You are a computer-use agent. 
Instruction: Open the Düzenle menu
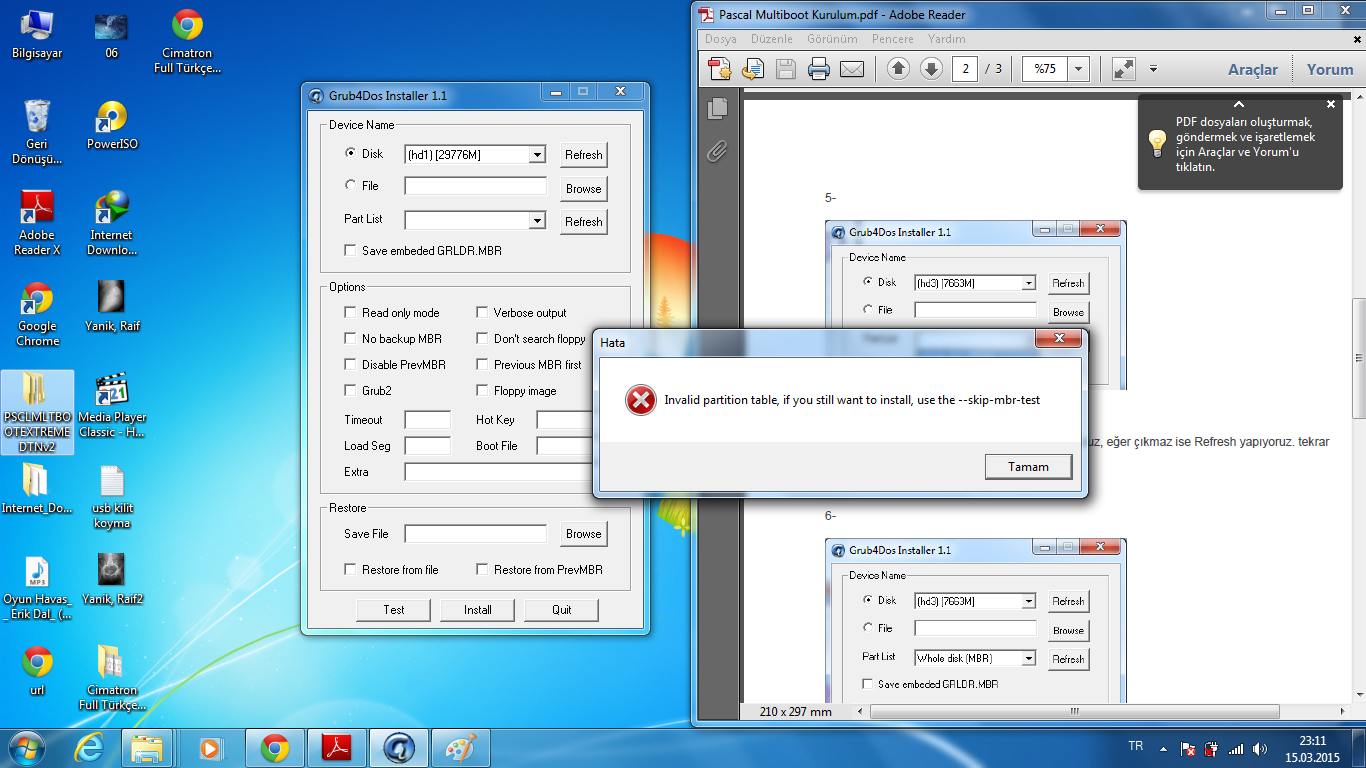tap(771, 39)
